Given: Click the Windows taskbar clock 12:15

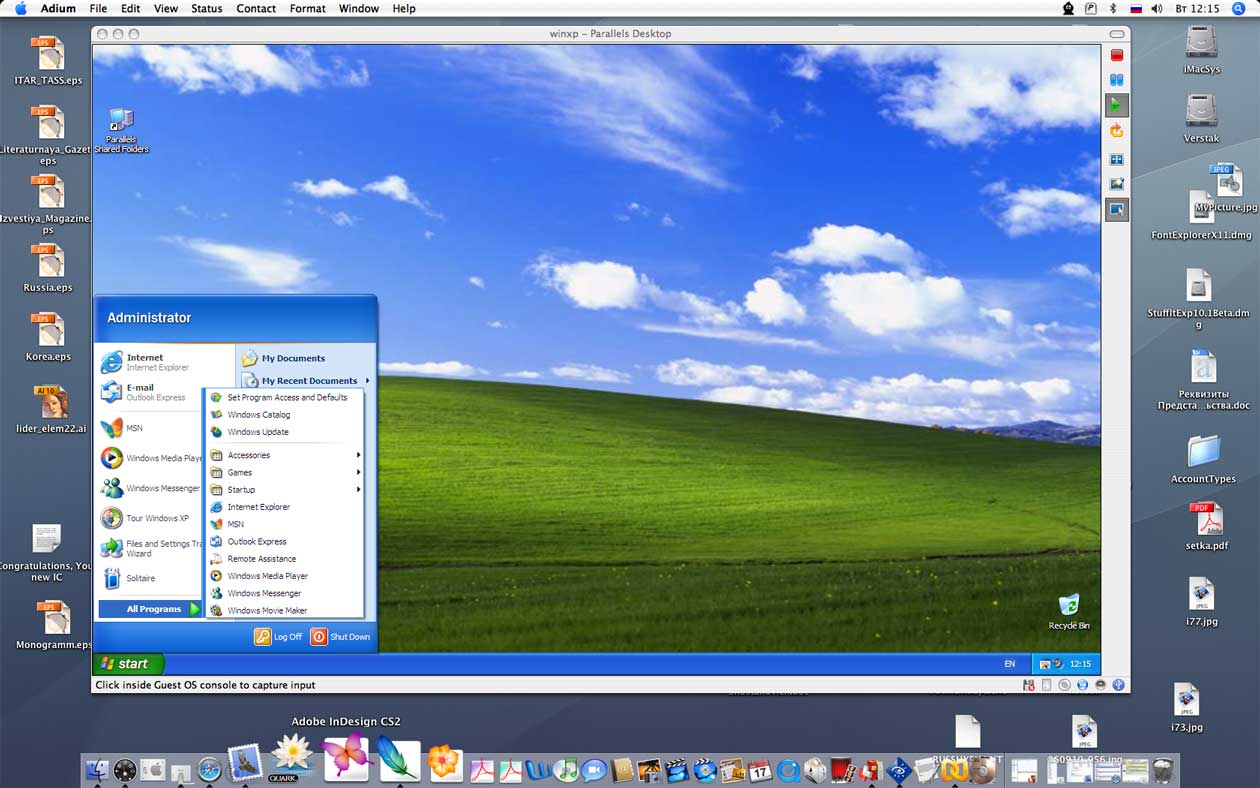Looking at the screenshot, I should click(x=1081, y=664).
